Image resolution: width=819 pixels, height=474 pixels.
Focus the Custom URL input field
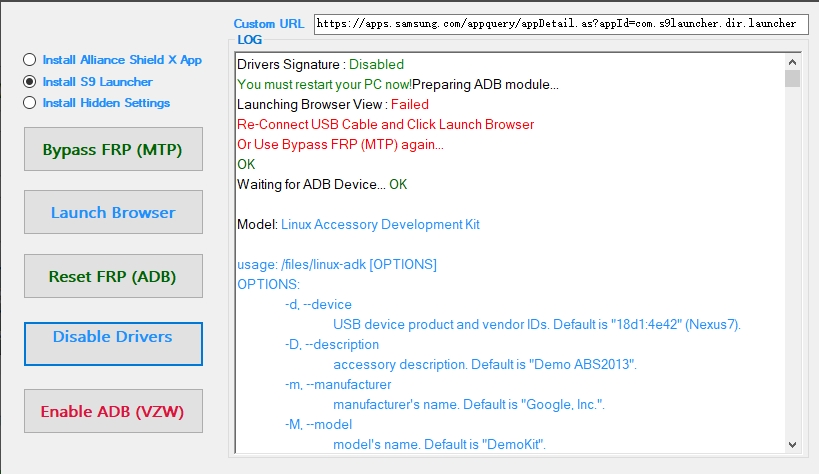pyautogui.click(x=561, y=24)
